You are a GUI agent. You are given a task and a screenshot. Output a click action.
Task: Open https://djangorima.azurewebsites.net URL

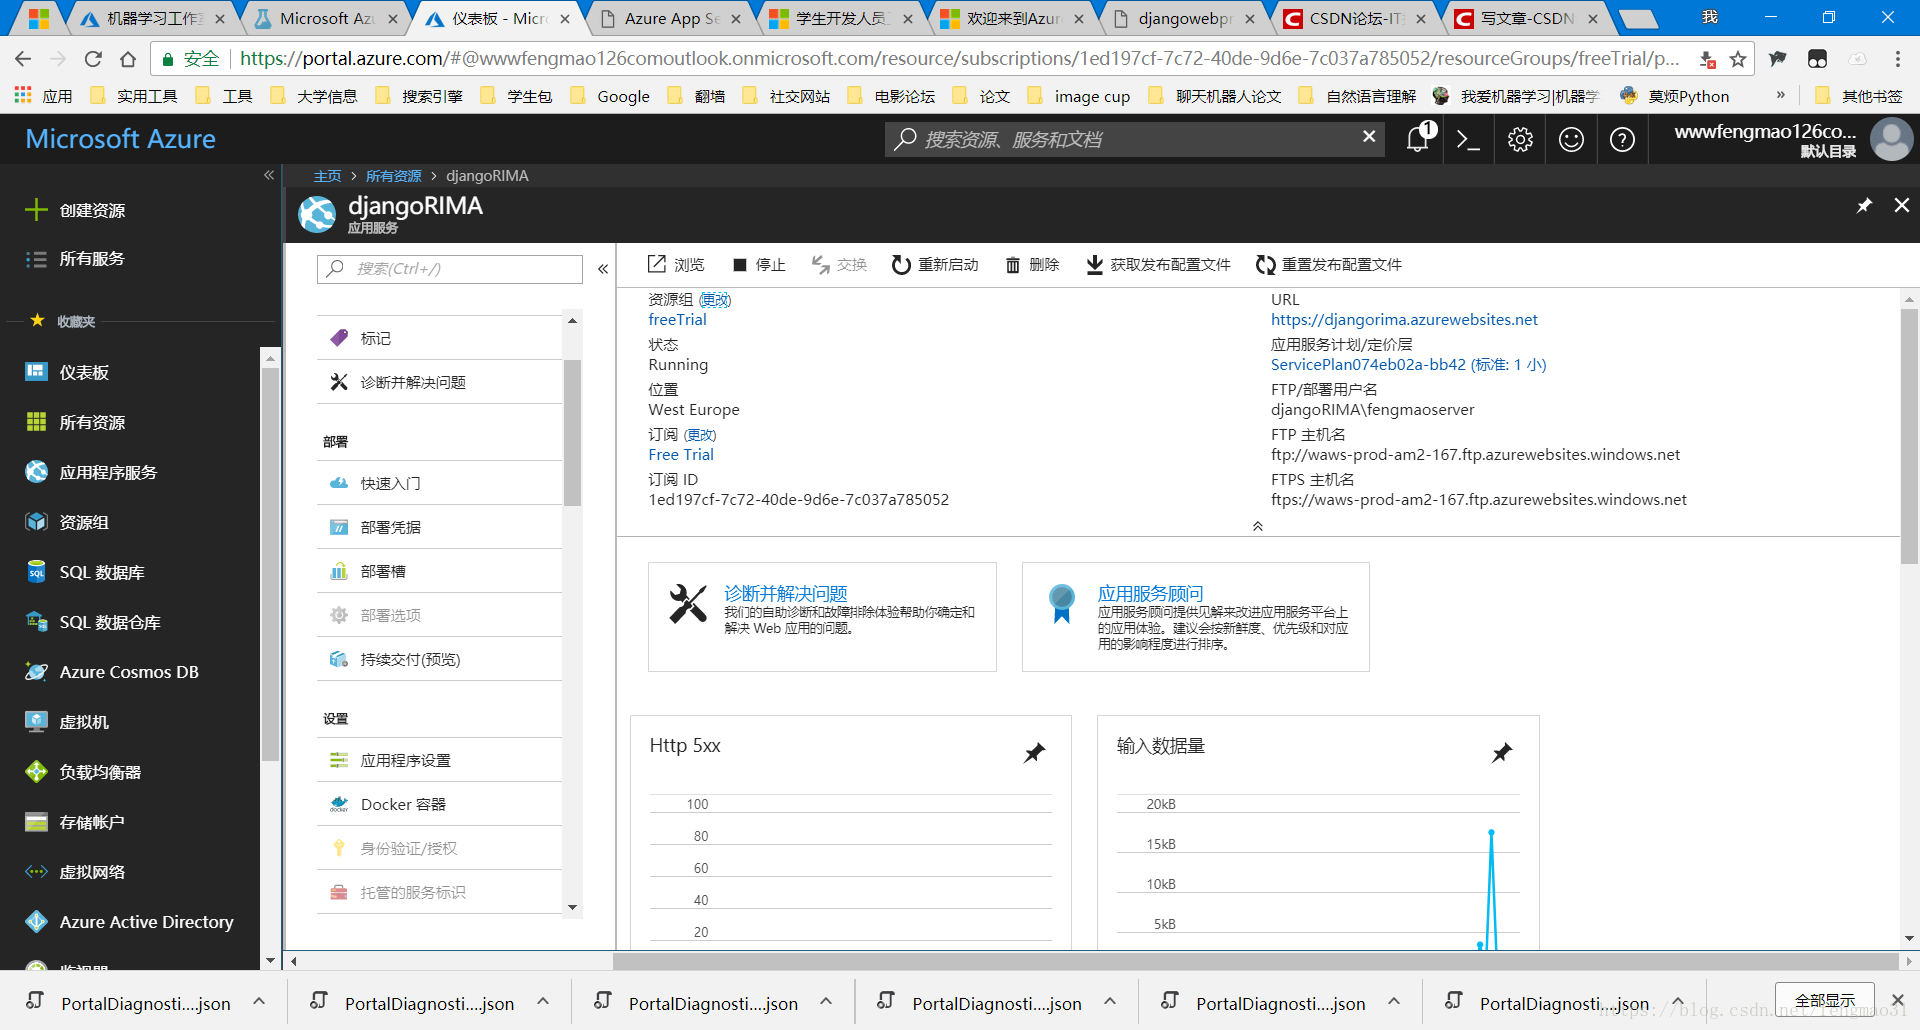(1404, 320)
